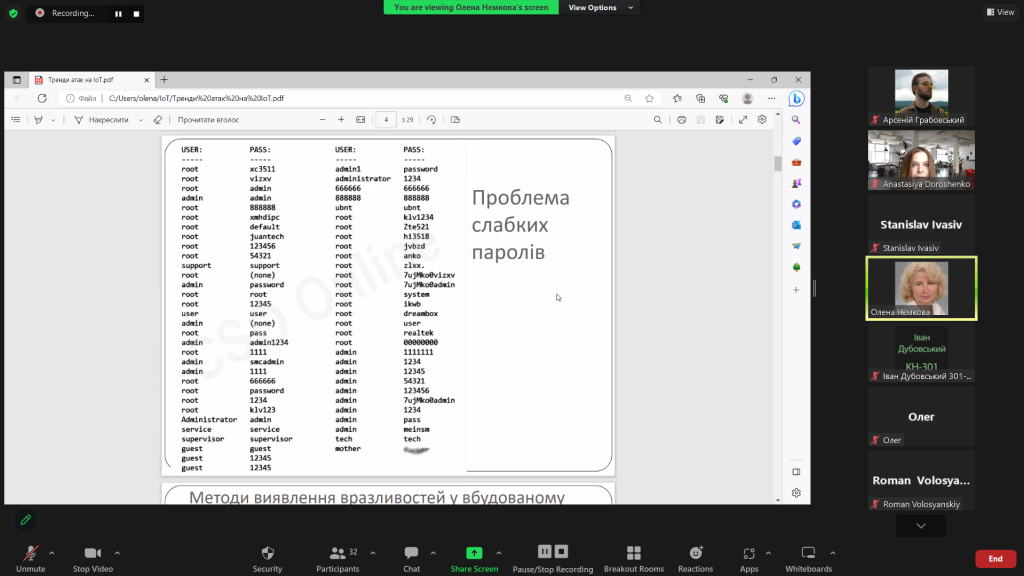
Task: Expand the Chat options caret
Action: click(433, 553)
